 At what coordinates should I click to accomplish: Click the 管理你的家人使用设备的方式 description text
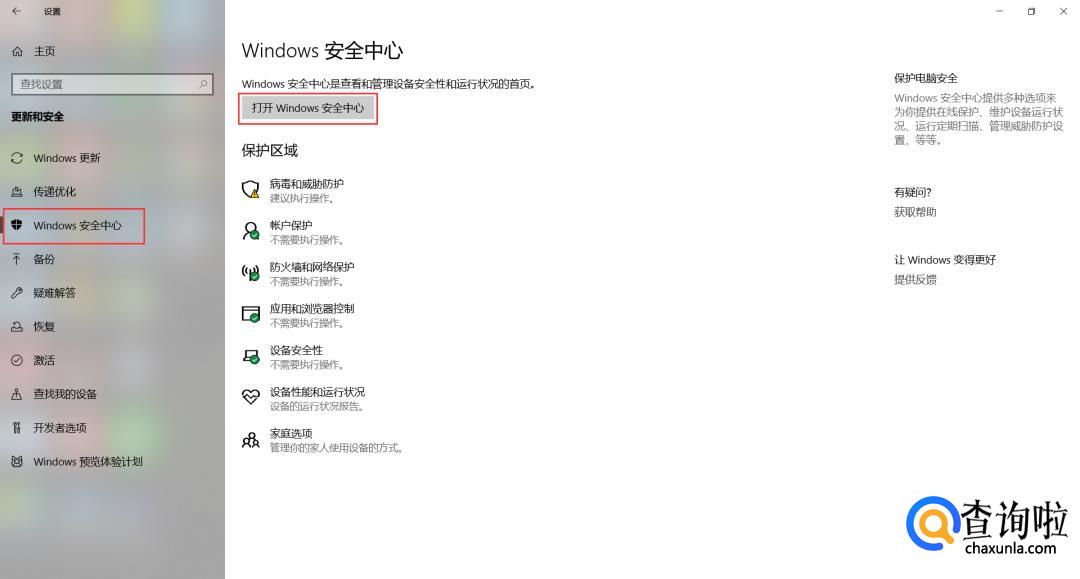coord(336,448)
